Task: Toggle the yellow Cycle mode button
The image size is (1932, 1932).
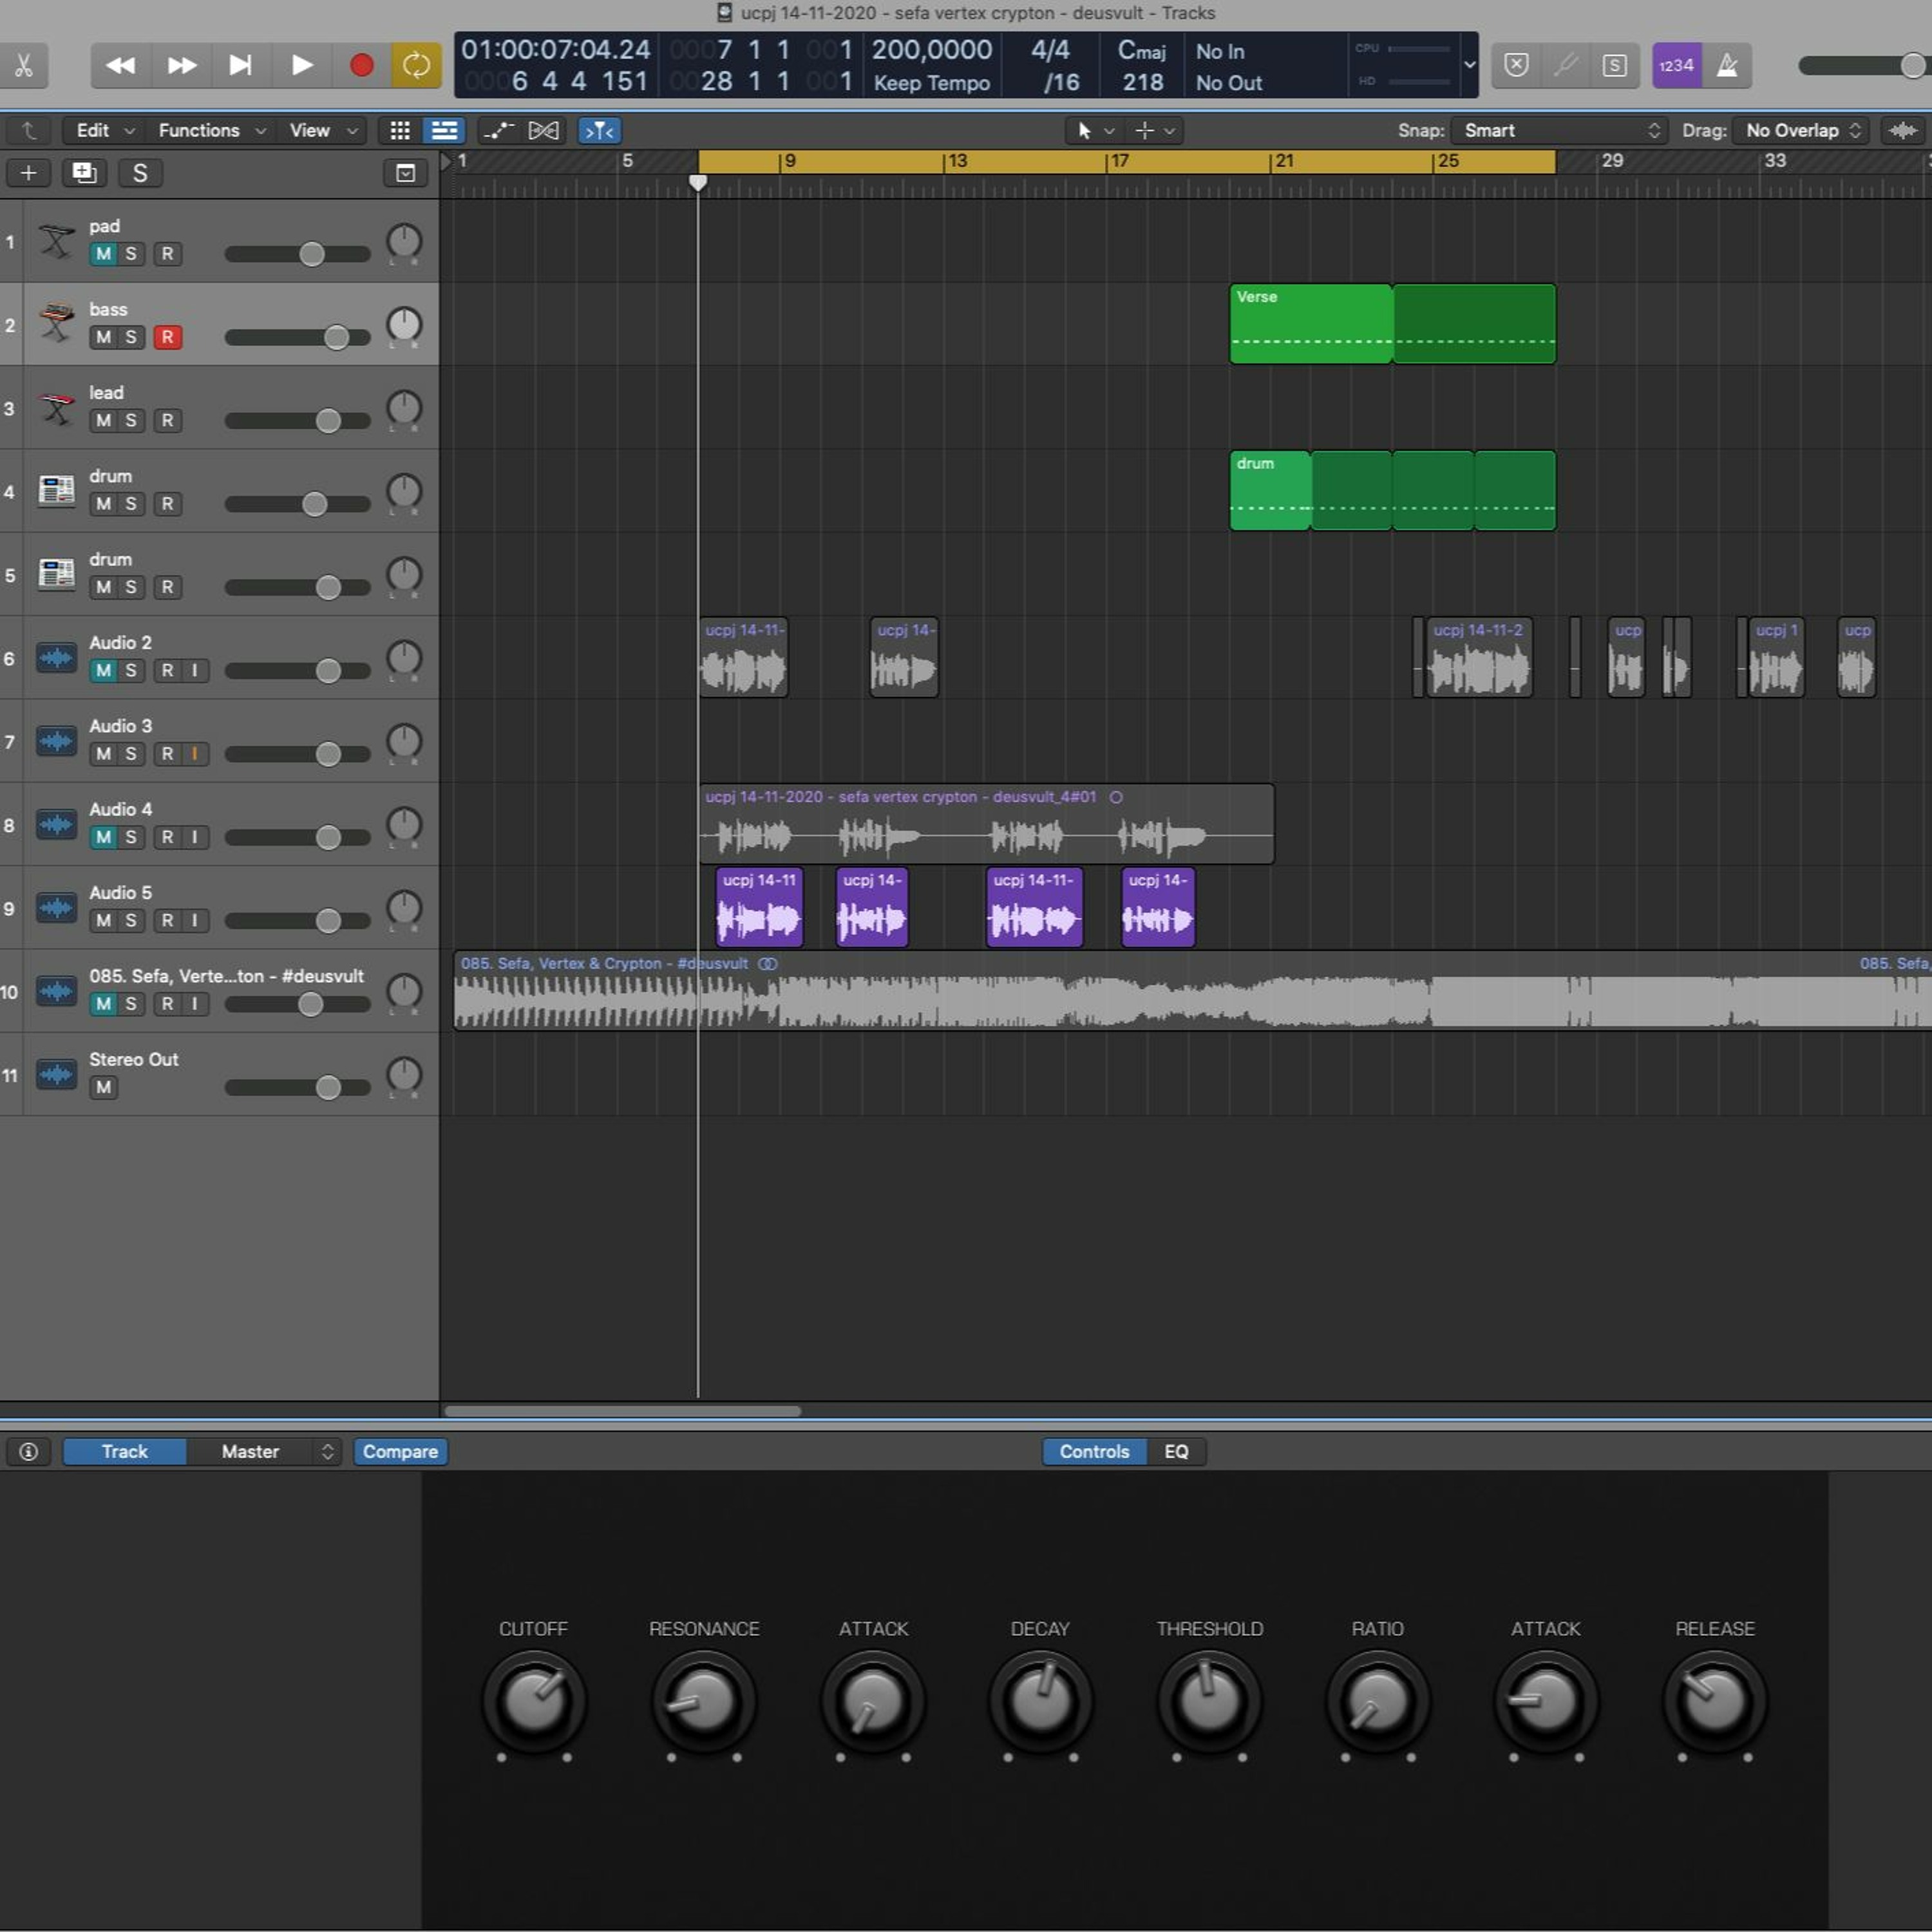Action: (x=416, y=66)
